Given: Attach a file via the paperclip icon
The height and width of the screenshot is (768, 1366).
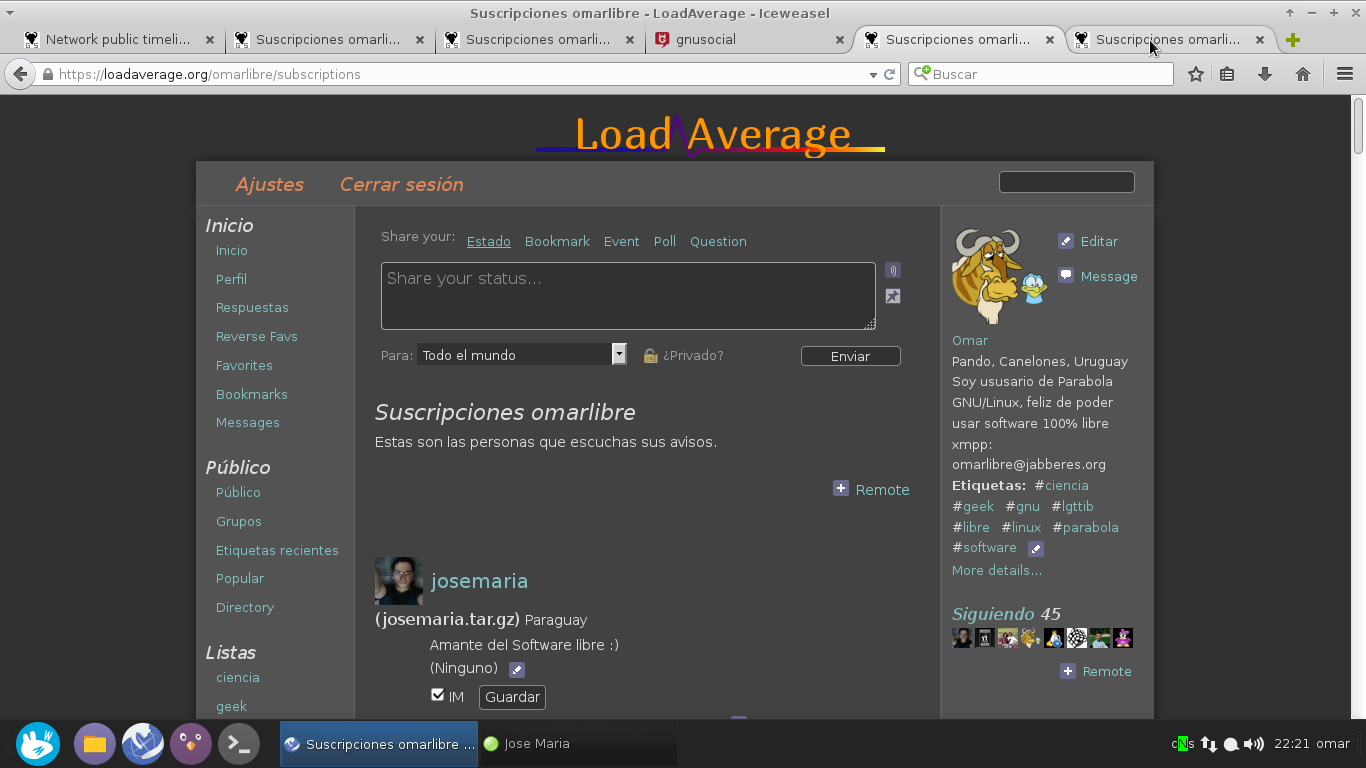Looking at the screenshot, I should click(893, 270).
